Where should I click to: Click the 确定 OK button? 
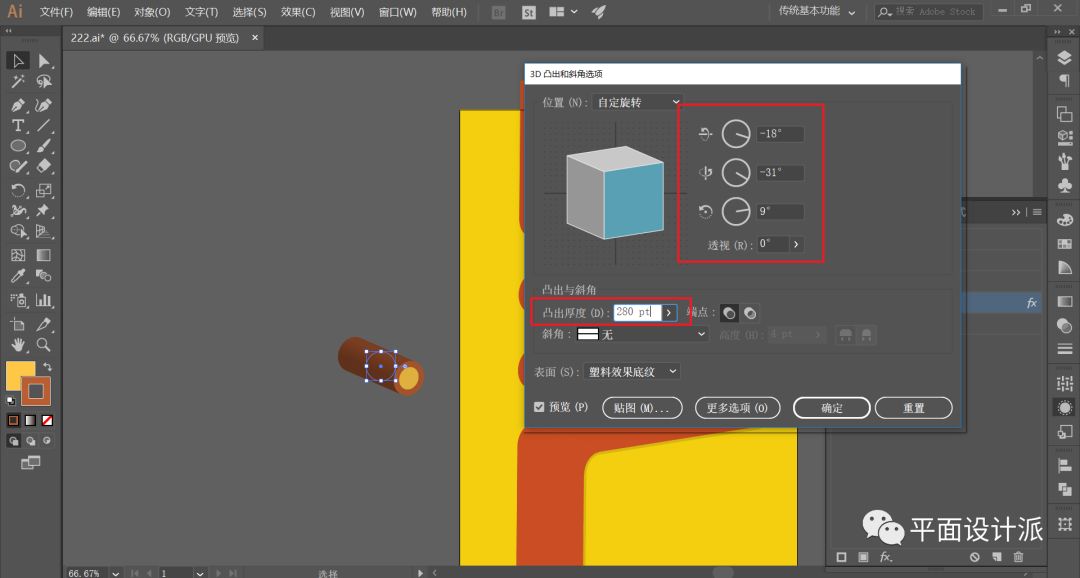click(831, 408)
